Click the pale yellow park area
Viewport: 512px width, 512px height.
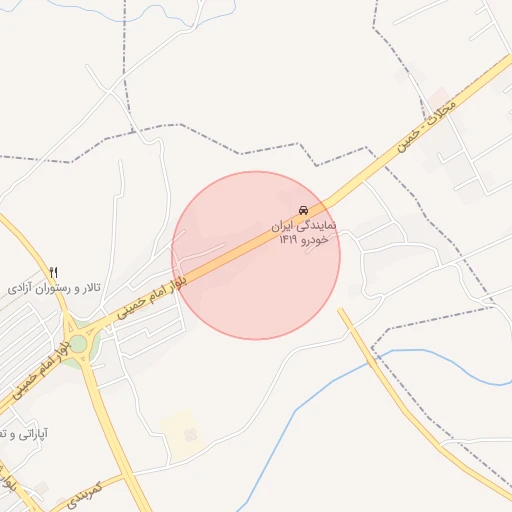point(182,434)
